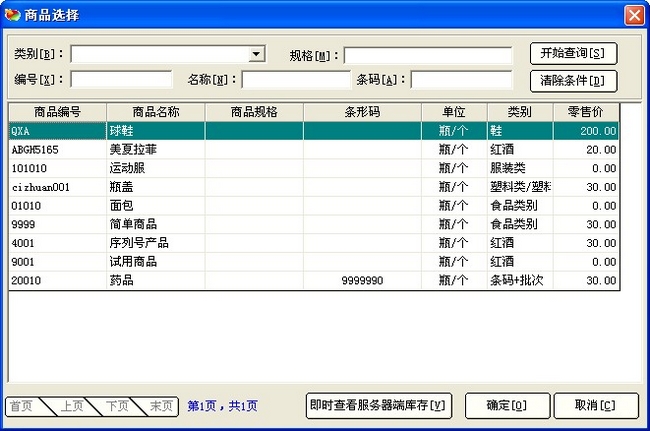Click the 零售价 column header
Image resolution: width=650 pixels, height=431 pixels.
tap(586, 112)
